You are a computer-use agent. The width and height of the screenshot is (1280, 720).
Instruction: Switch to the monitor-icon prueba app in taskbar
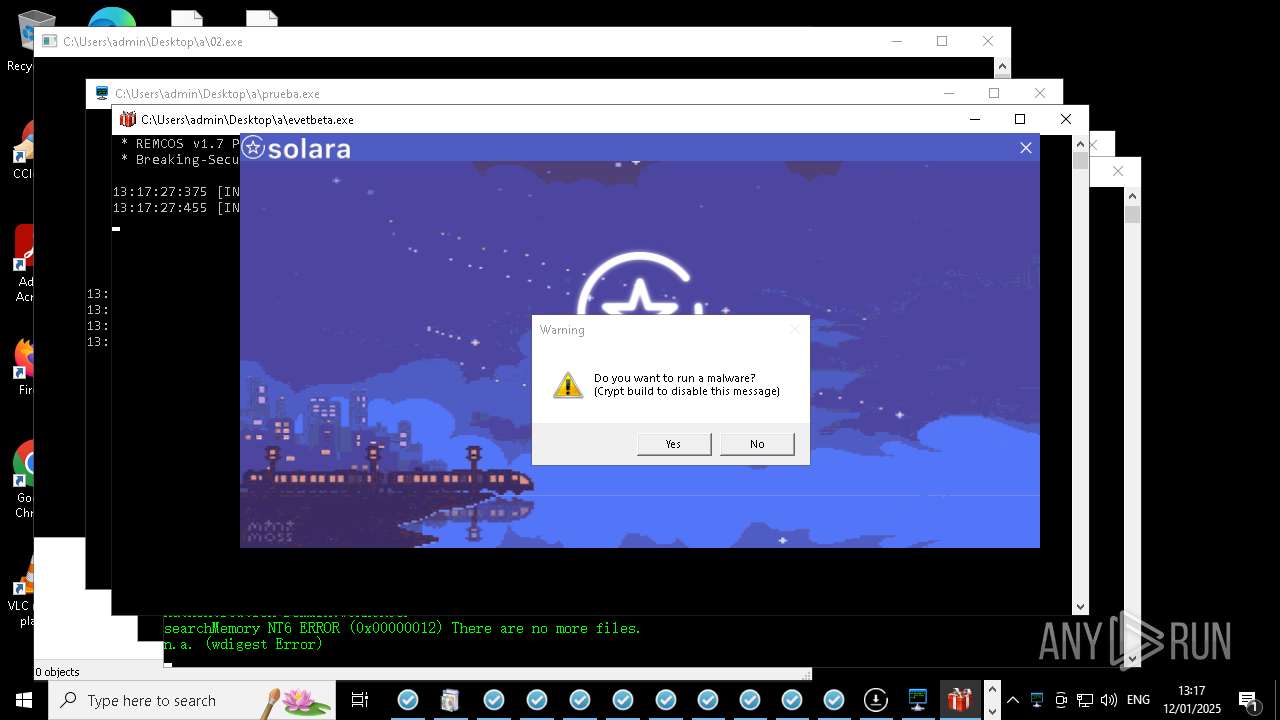tap(918, 700)
